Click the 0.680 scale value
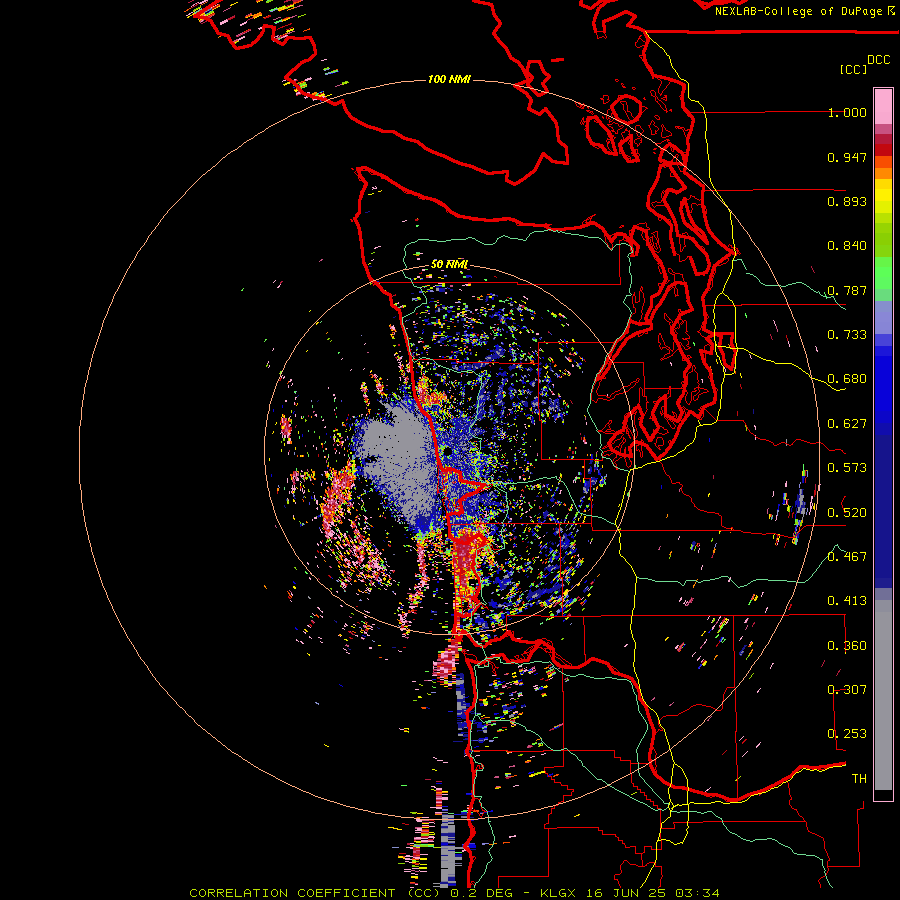Screen dimensions: 900x900 coord(847,379)
